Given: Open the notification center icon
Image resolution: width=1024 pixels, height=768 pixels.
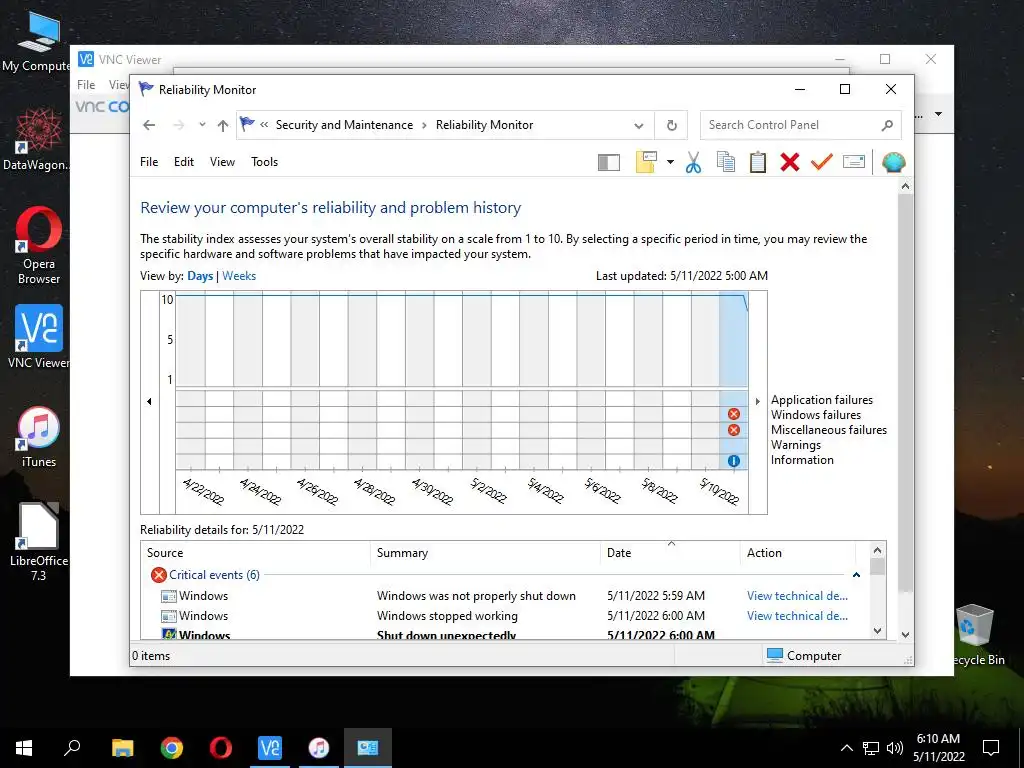Looking at the screenshot, I should coord(991,748).
